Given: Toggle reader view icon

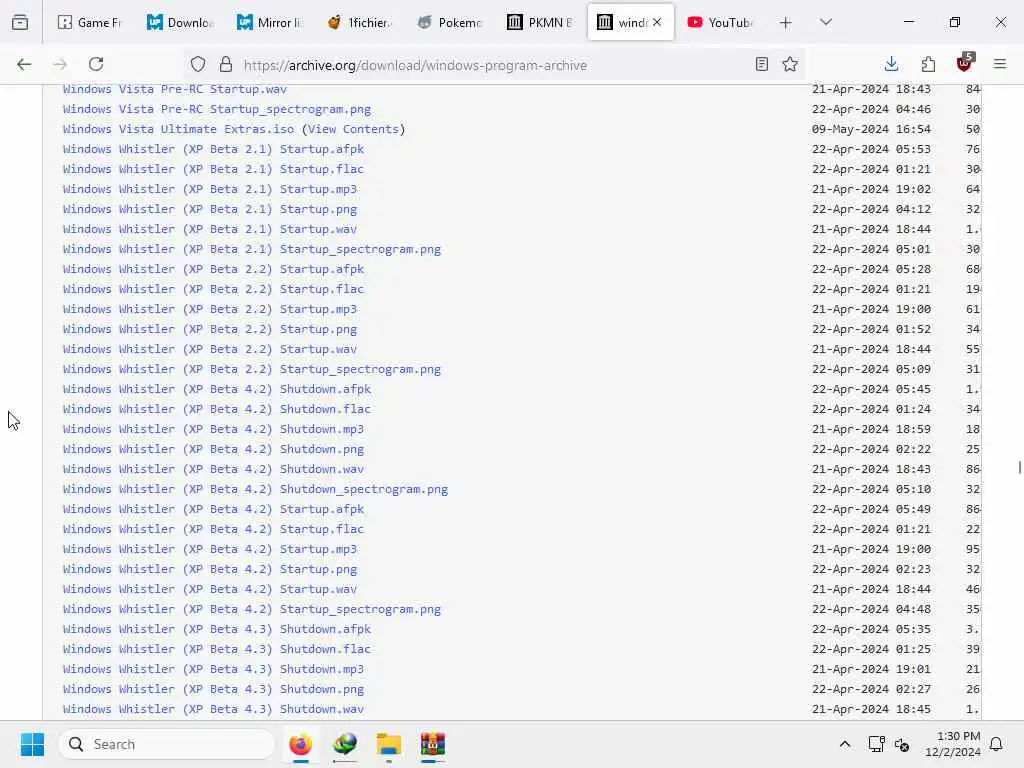Looking at the screenshot, I should (x=761, y=64).
